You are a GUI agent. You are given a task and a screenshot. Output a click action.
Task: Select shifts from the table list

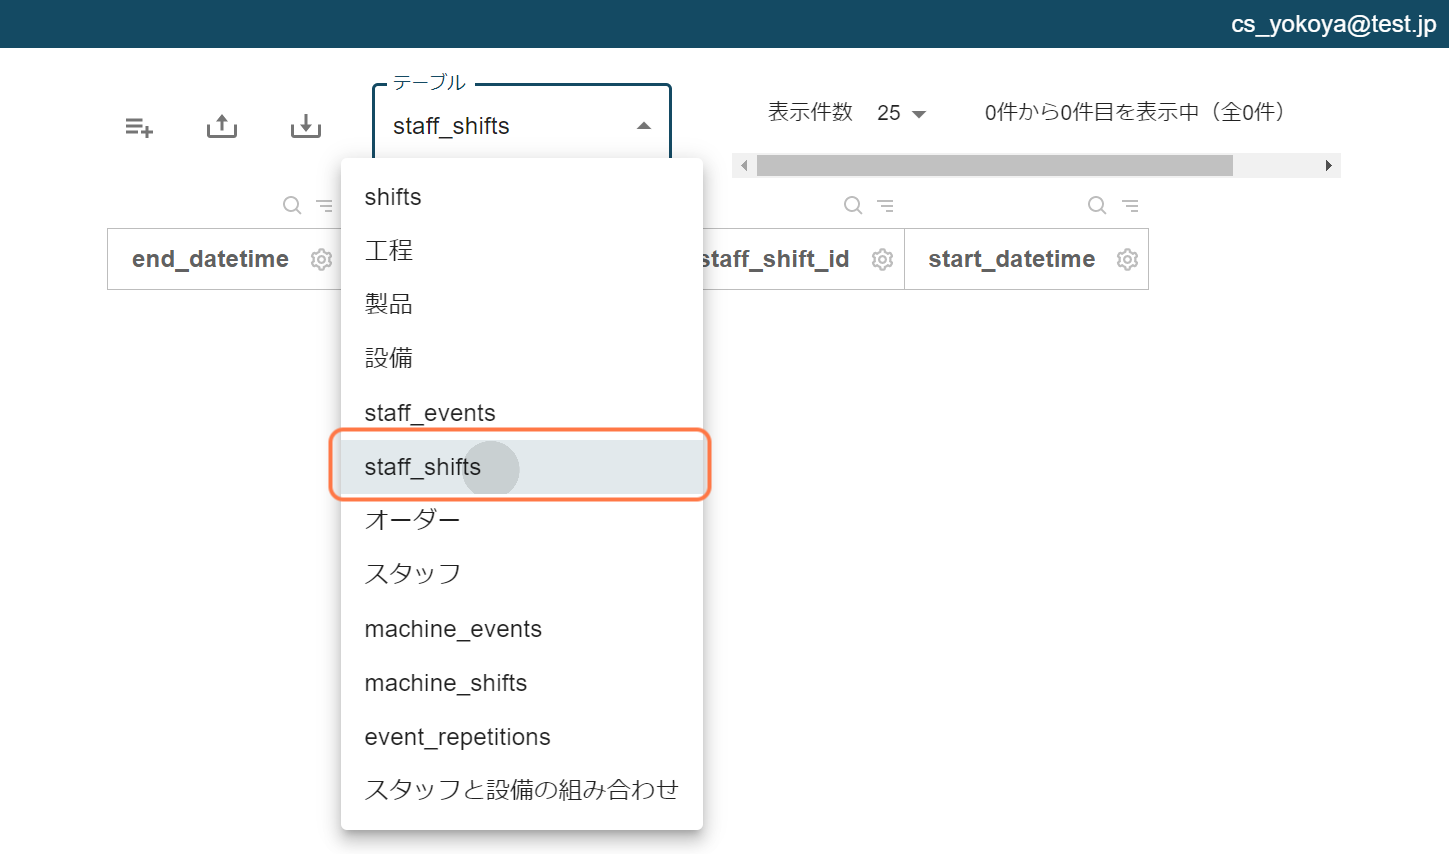[x=522, y=197]
